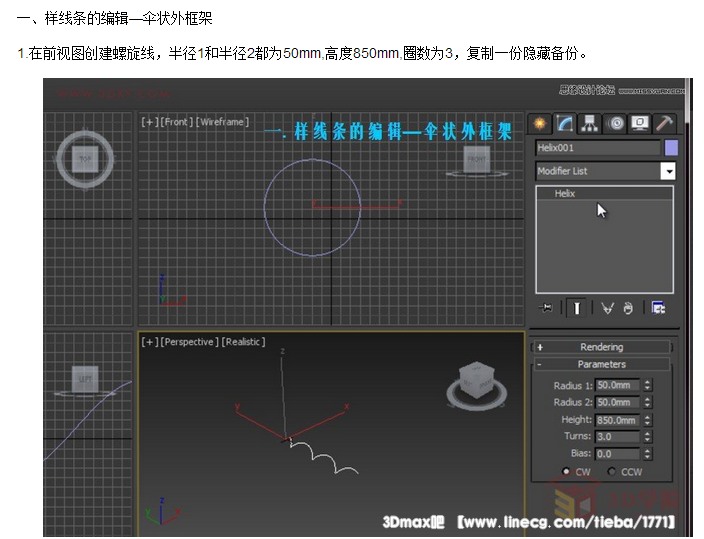Toggle the Pin Stack icon
This screenshot has width=704, height=539.
(546, 308)
